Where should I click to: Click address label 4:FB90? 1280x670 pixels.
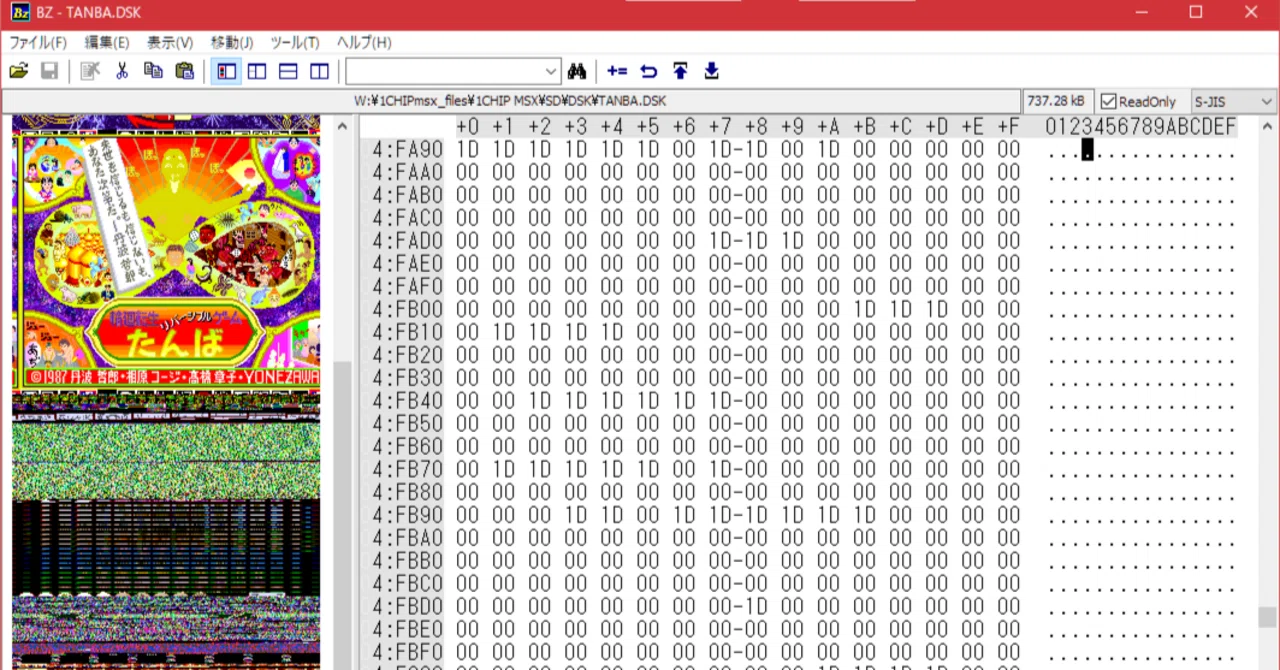[405, 515]
